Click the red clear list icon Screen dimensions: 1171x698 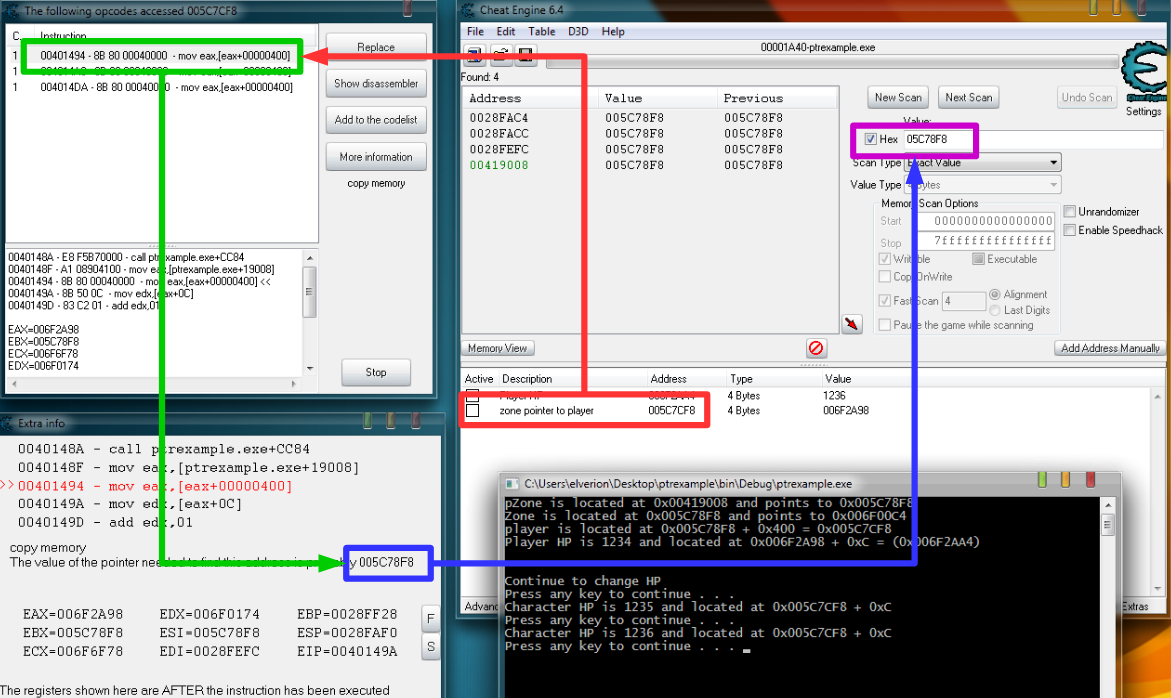coord(816,348)
